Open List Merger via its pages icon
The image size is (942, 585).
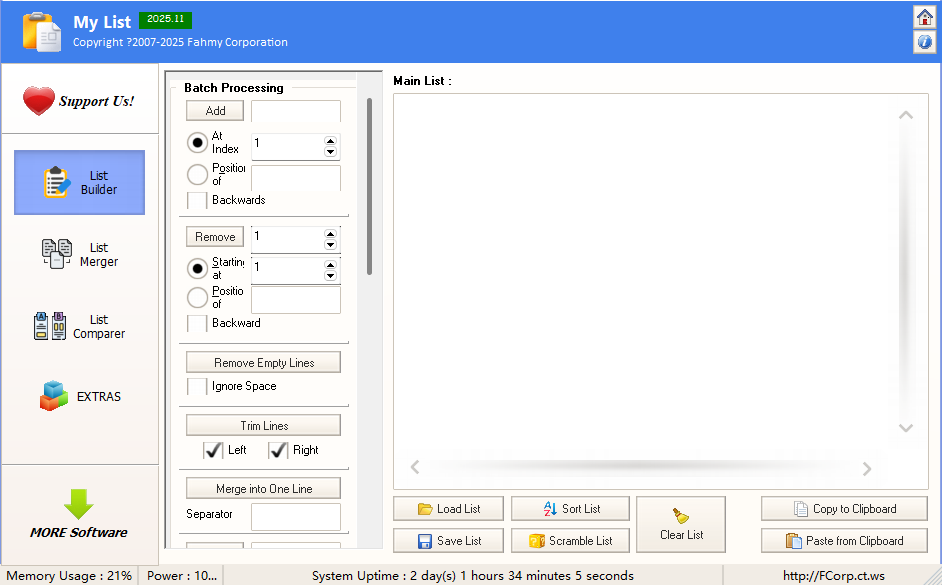[57, 254]
